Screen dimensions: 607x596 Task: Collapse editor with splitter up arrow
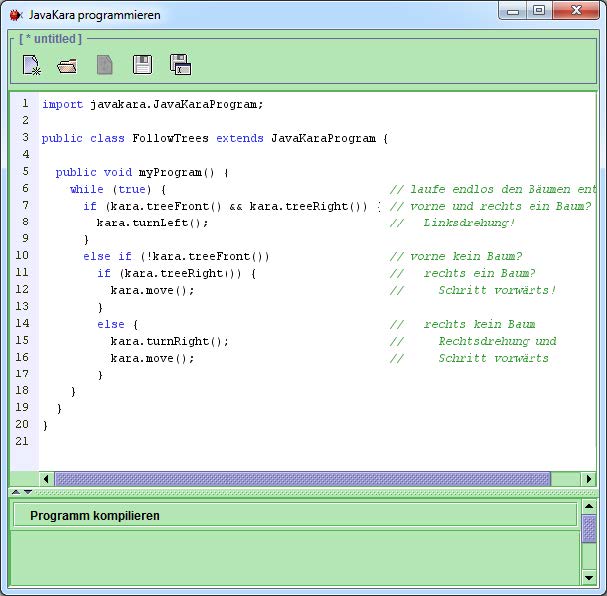(x=15, y=492)
